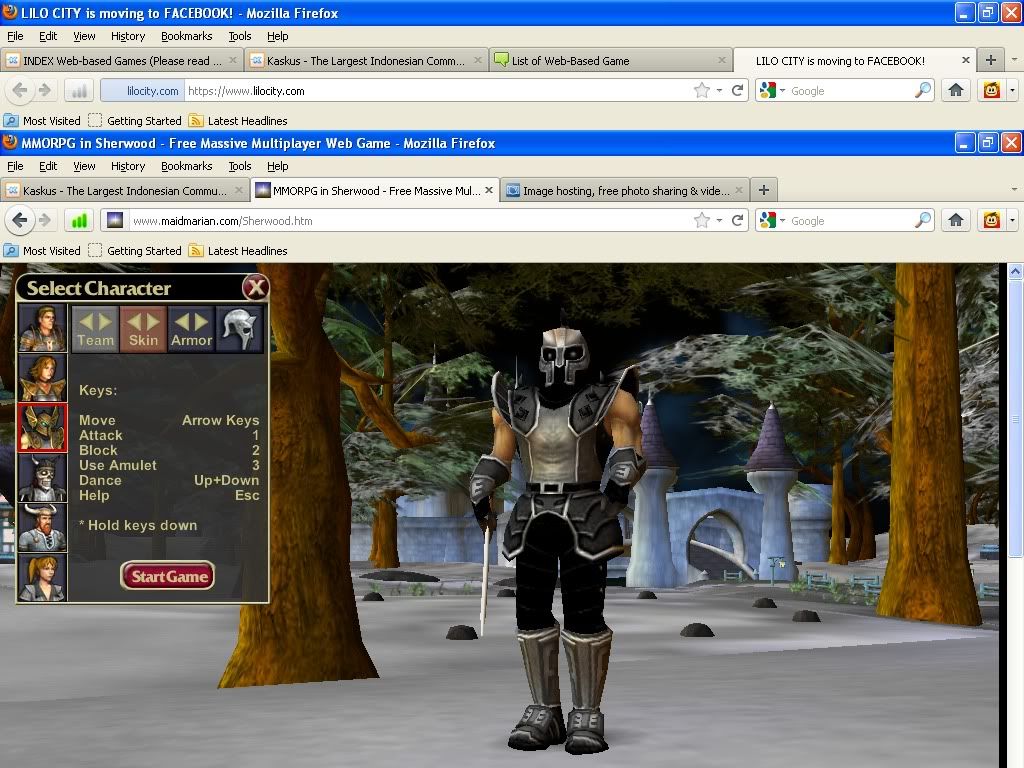This screenshot has height=768, width=1024.
Task: Open Latest Headlines in LILO CITY window bookmarks
Action: click(x=238, y=121)
